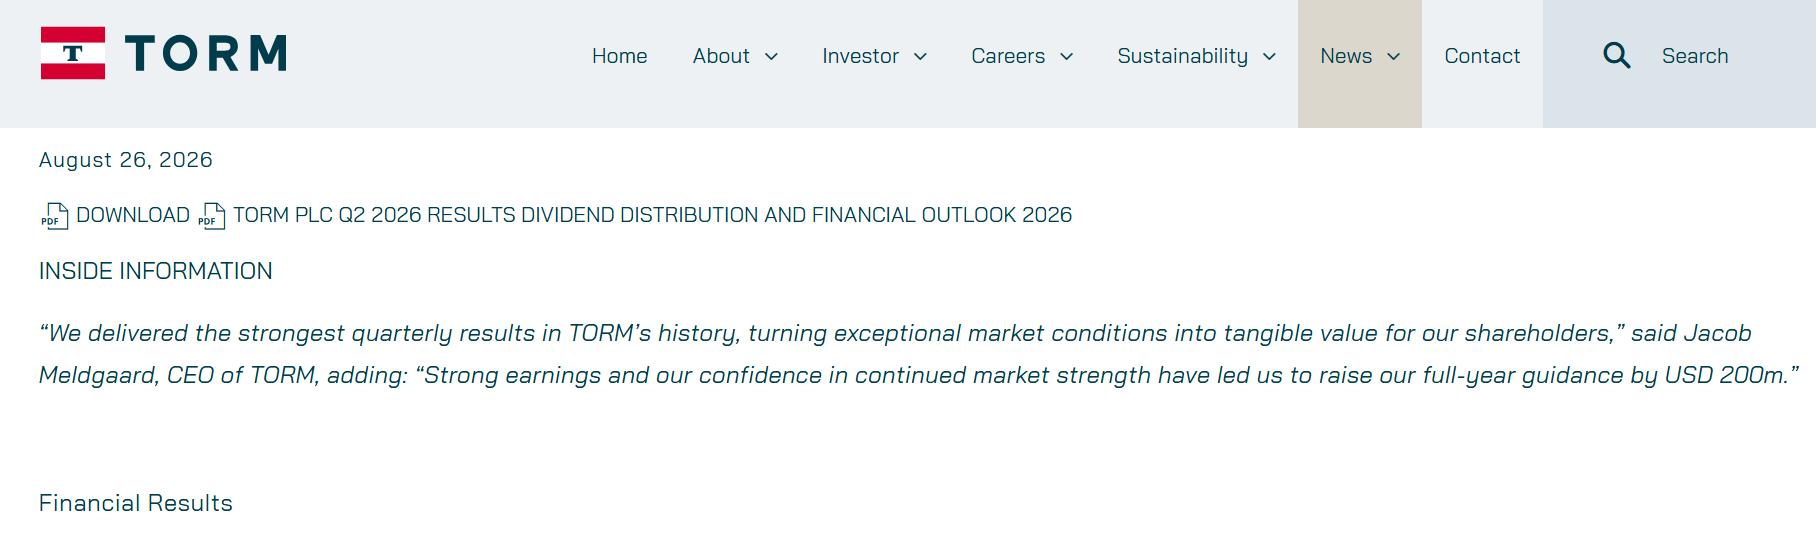Expand the Investor dropdown arrow
Image resolution: width=1816 pixels, height=546 pixels.
[x=920, y=57]
